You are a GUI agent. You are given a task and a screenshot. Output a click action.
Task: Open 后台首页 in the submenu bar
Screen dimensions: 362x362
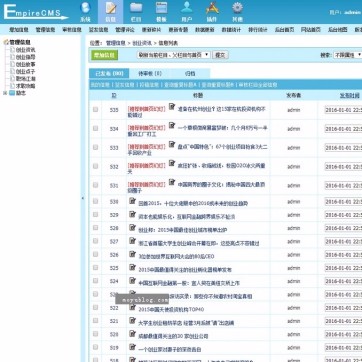(x=284, y=30)
